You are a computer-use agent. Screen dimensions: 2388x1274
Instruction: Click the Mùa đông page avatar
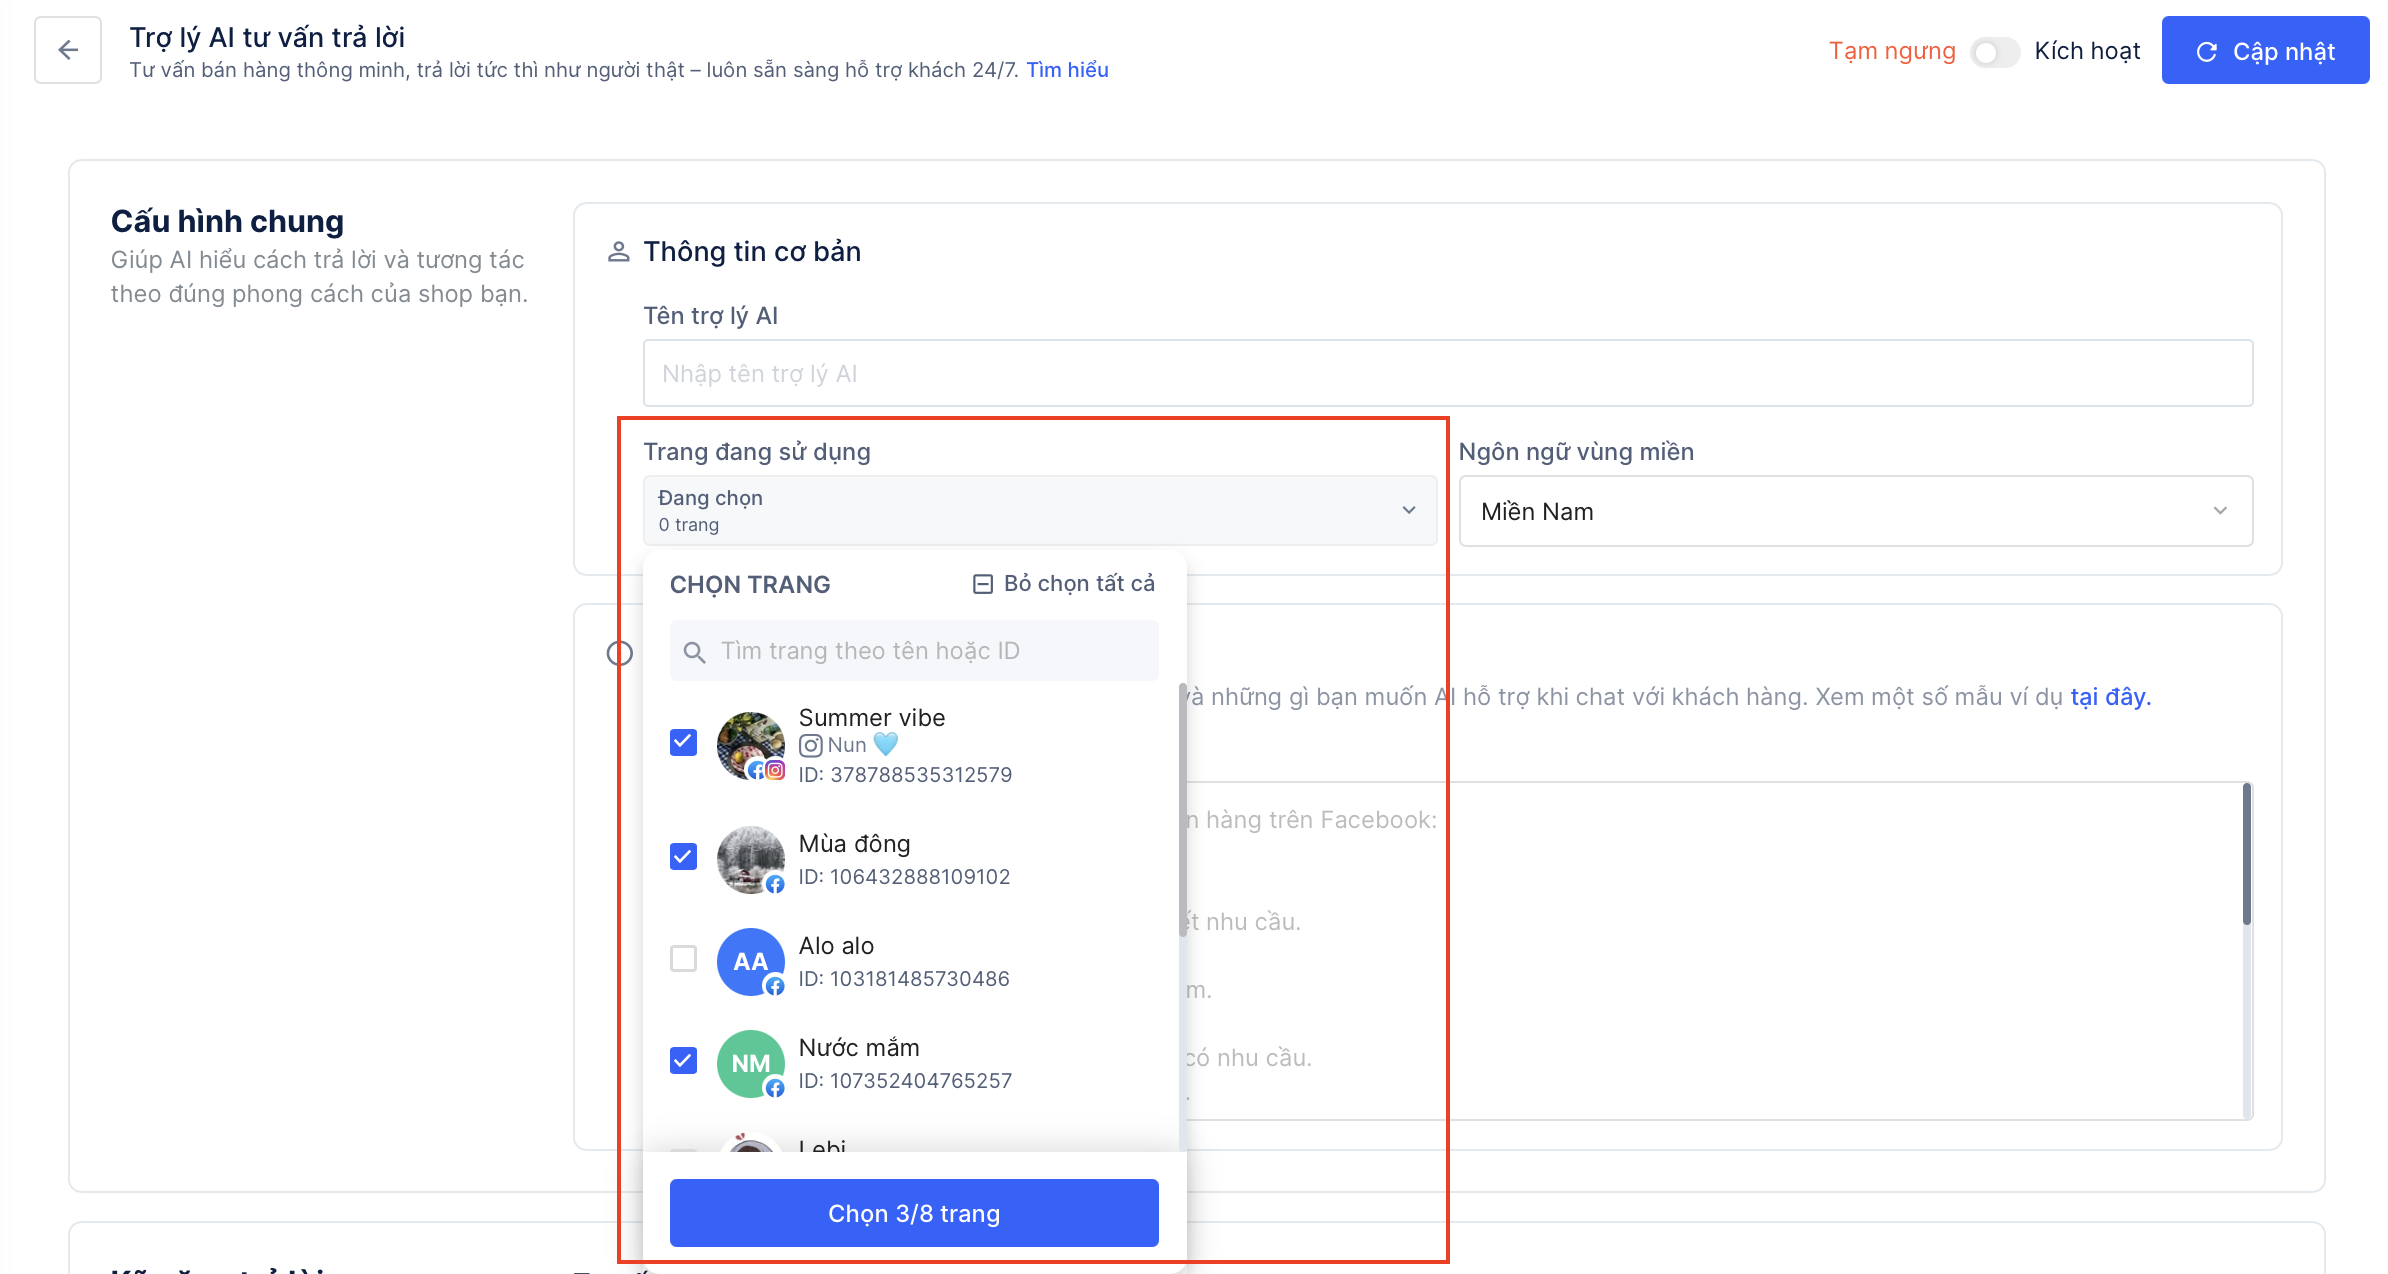750,859
